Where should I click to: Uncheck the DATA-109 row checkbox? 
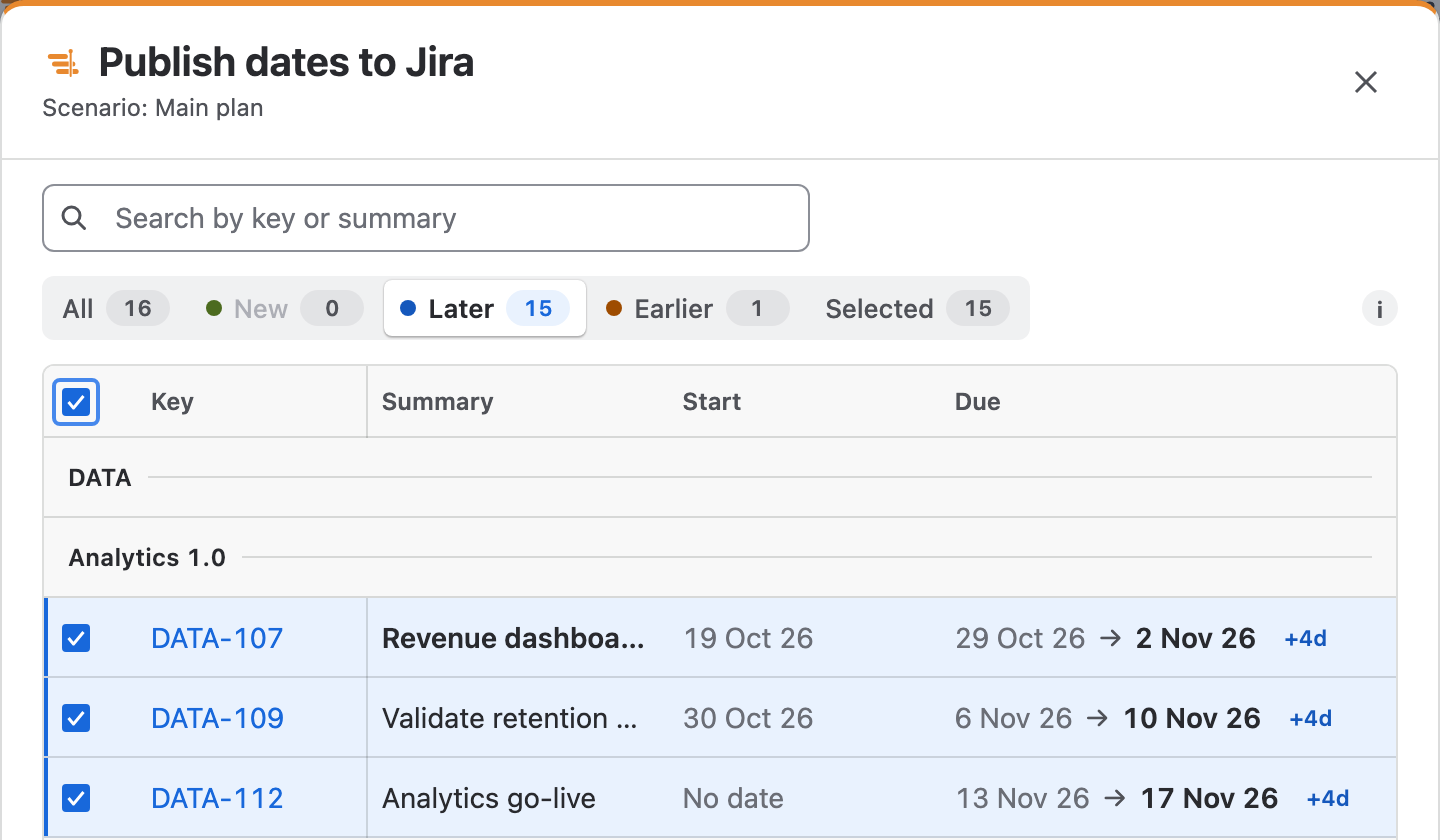[76, 718]
